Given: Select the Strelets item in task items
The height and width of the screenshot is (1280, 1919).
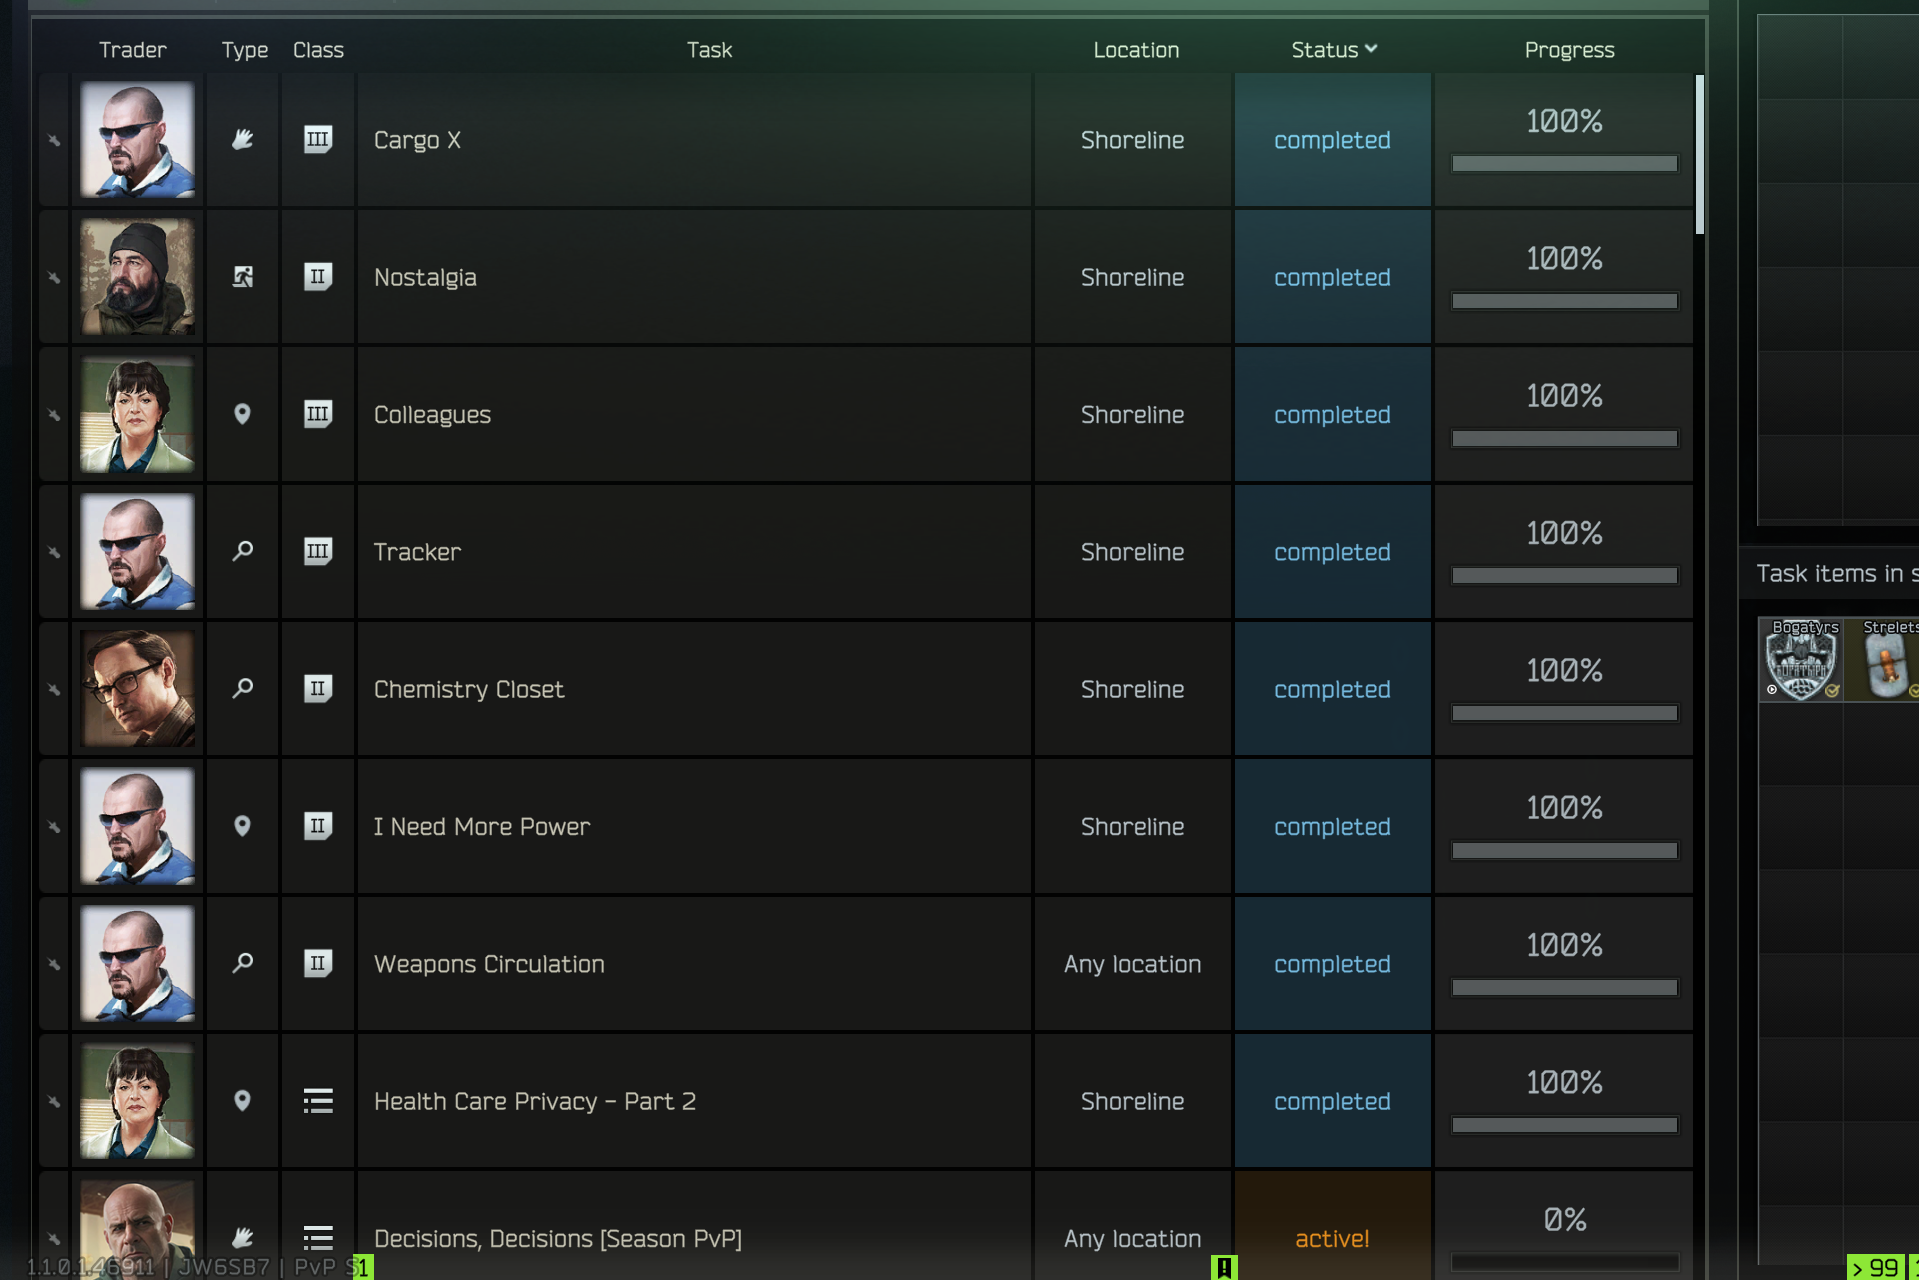Looking at the screenshot, I should coord(1882,659).
